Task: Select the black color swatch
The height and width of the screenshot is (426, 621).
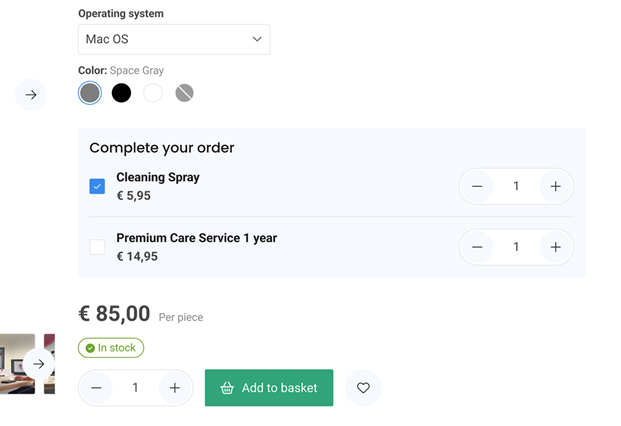Action: point(121,93)
